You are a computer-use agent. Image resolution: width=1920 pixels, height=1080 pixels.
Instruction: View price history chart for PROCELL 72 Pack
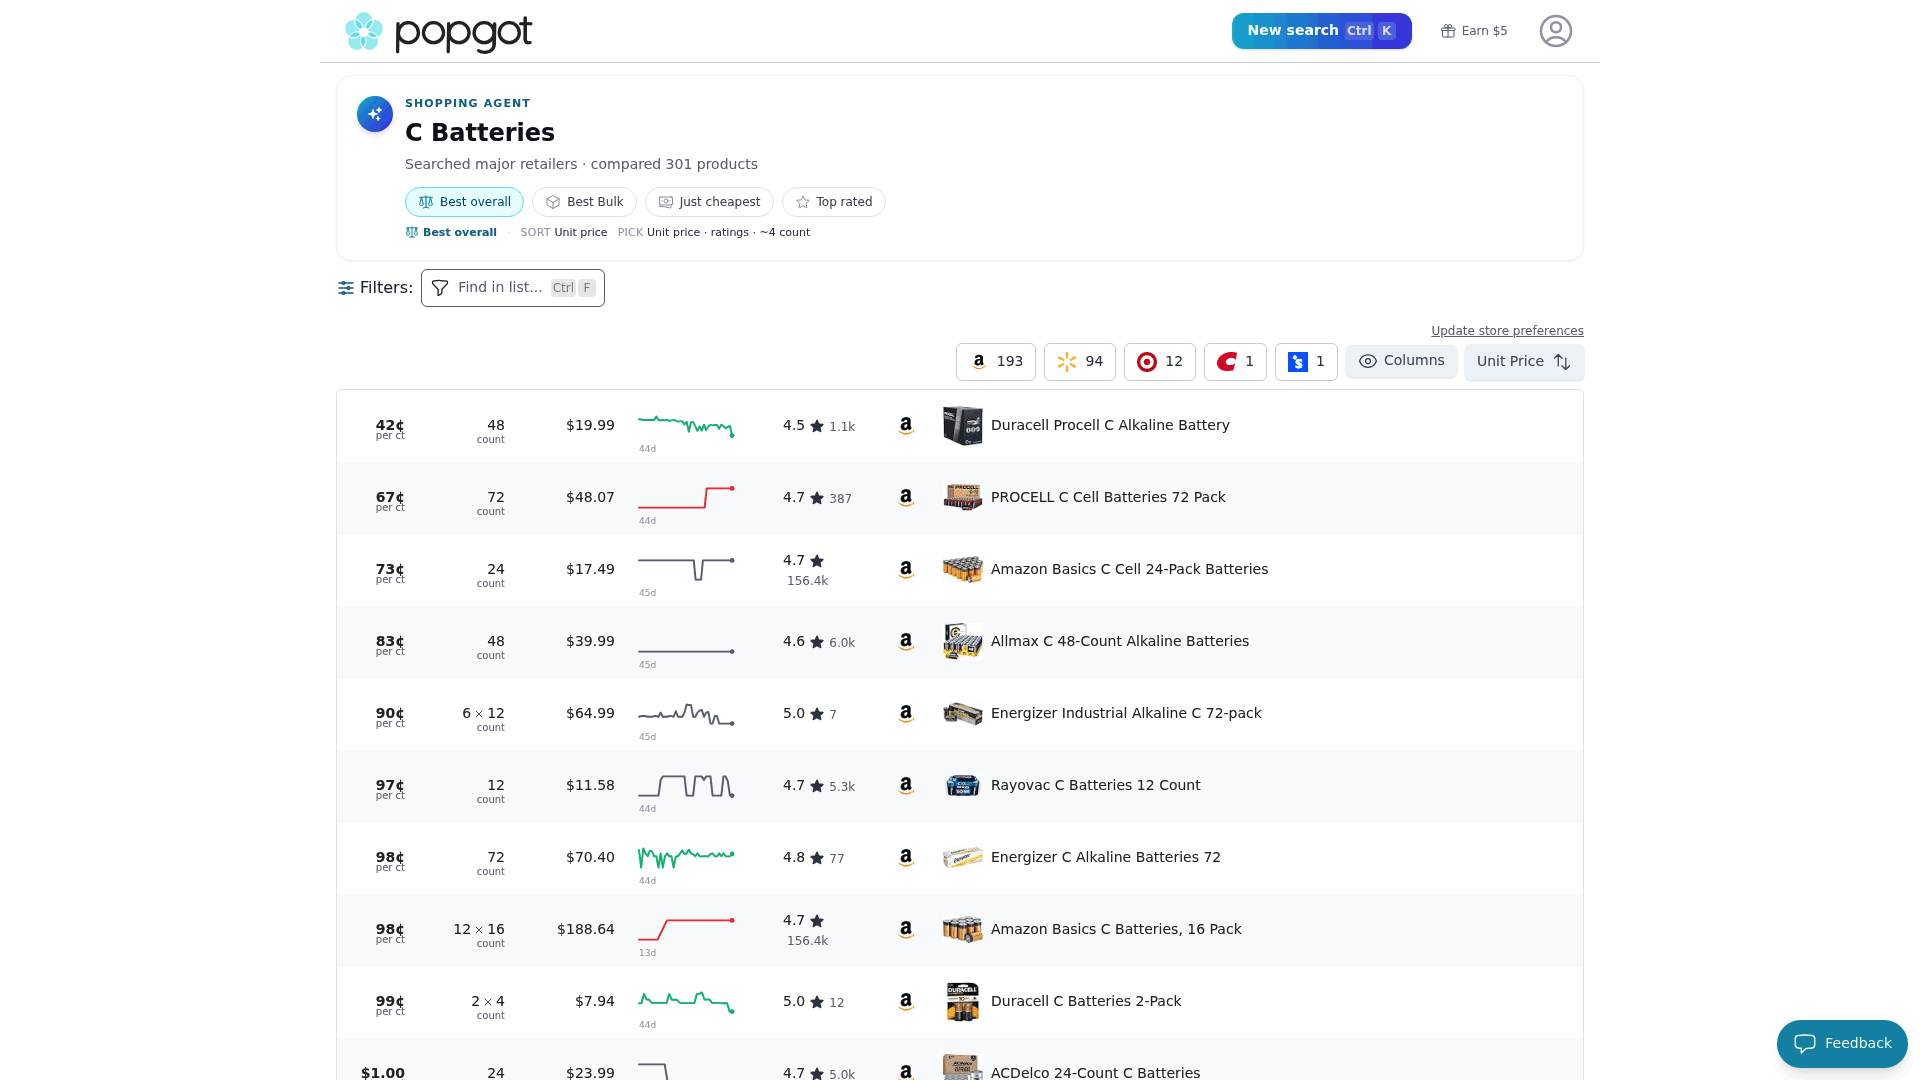click(x=686, y=498)
